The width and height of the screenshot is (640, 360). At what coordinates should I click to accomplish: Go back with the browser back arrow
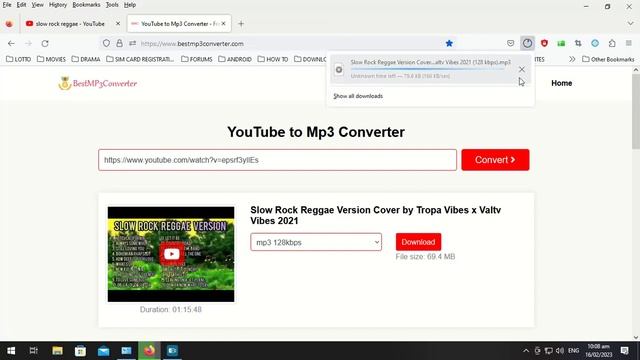(11, 43)
